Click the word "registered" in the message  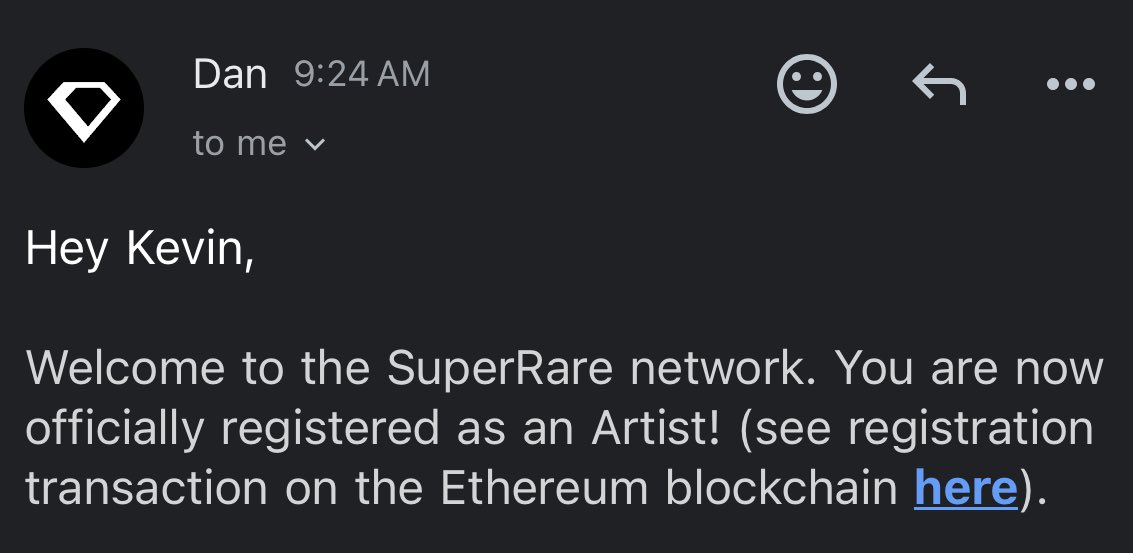[330, 429]
